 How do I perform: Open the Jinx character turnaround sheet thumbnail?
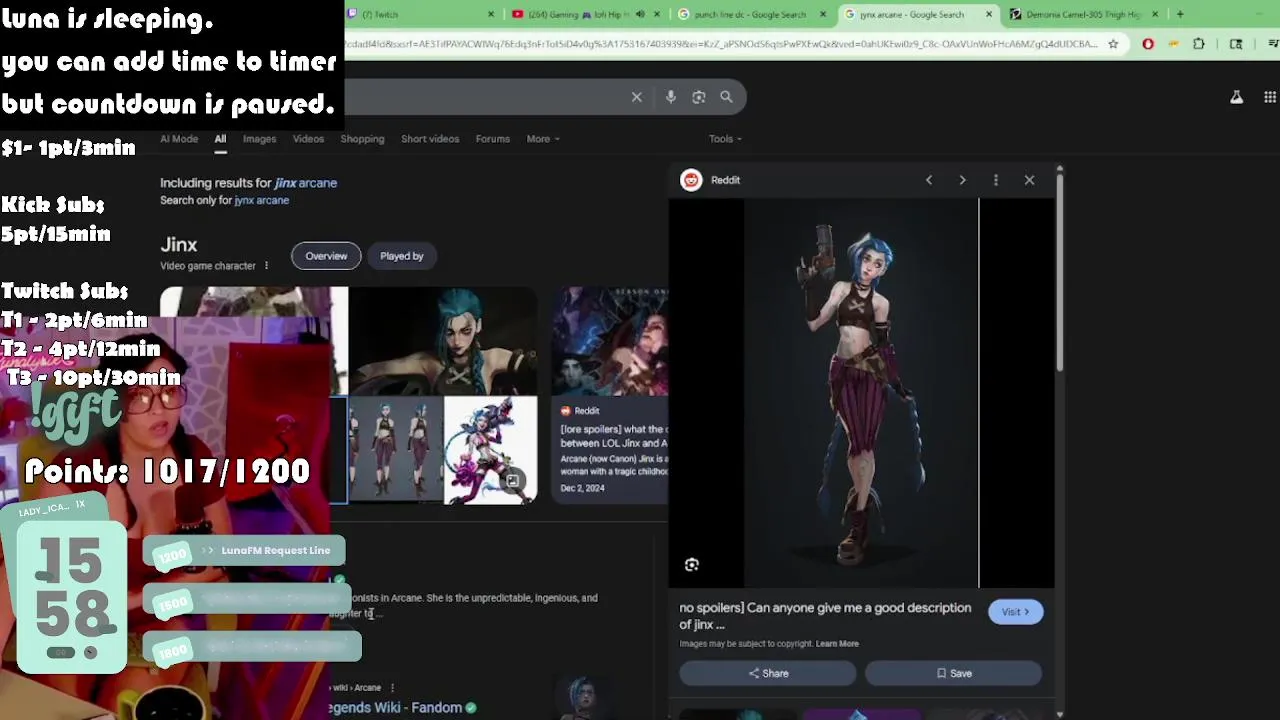pos(395,450)
